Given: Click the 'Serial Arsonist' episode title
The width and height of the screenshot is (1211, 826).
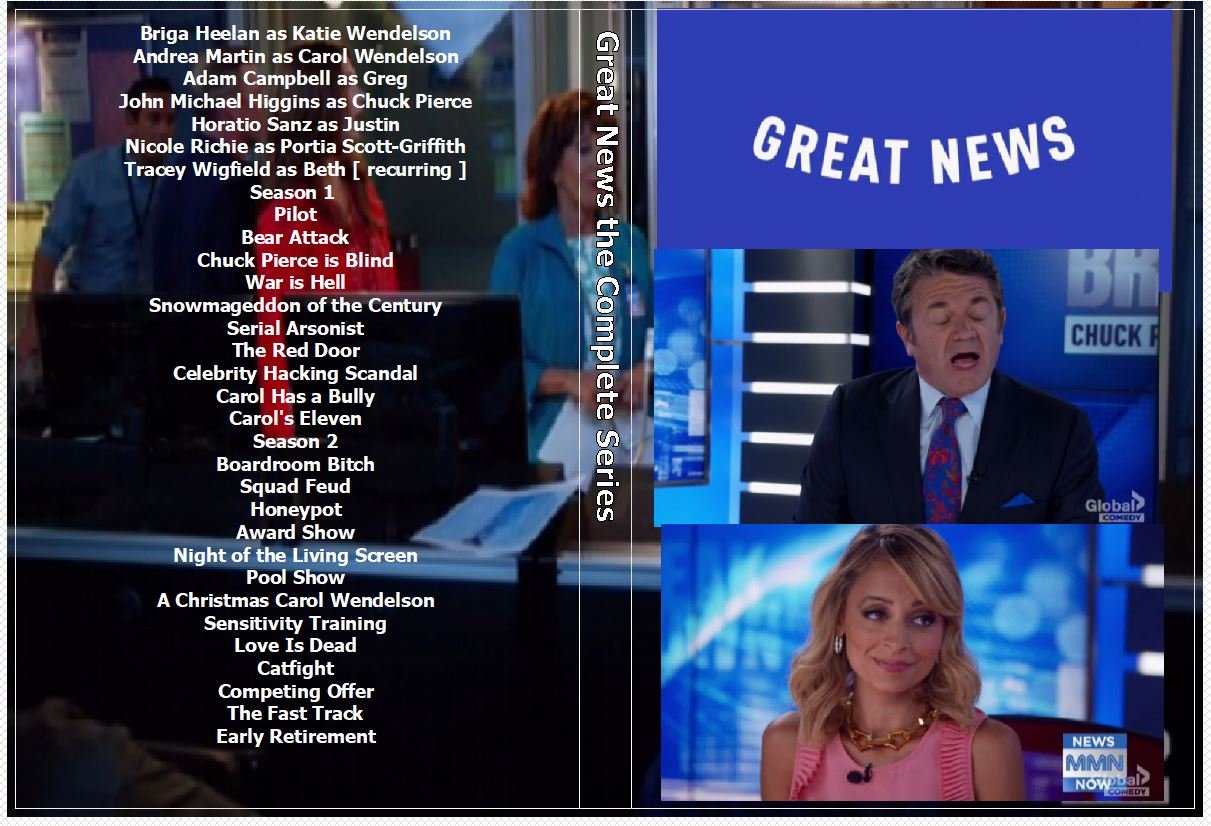Looking at the screenshot, I should click(295, 329).
